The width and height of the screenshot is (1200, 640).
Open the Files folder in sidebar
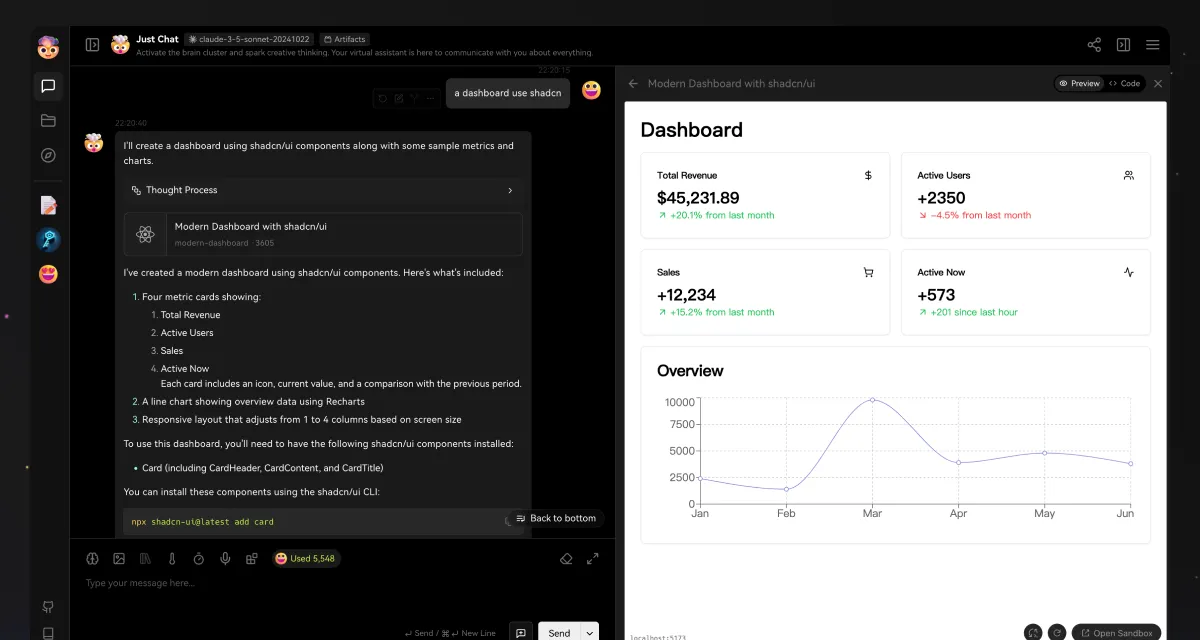(48, 121)
